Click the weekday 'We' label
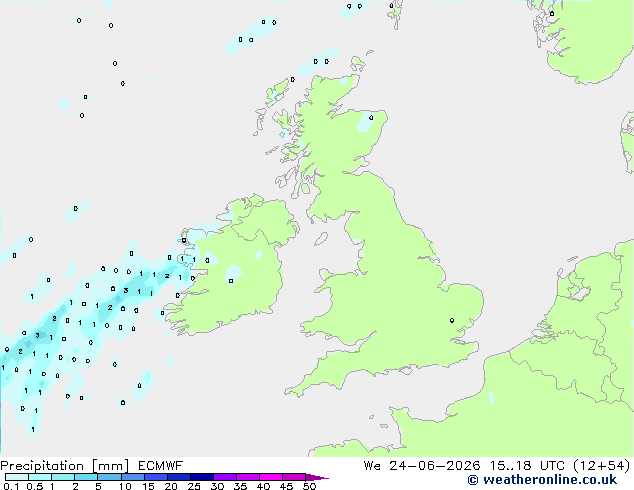 click(372, 466)
